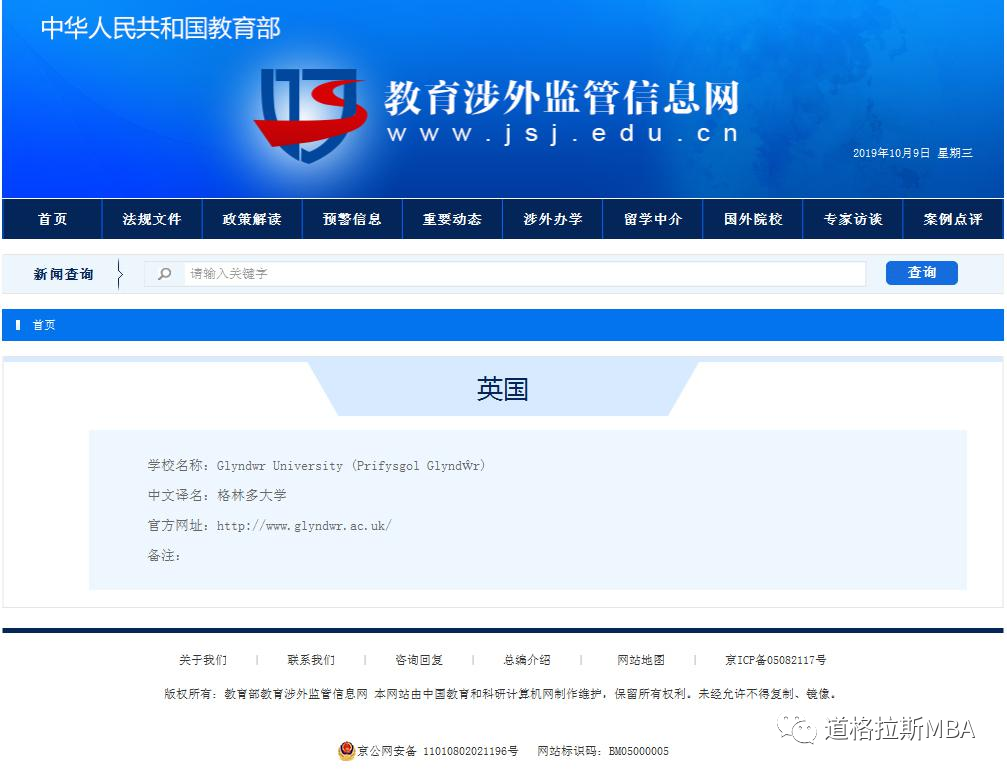Click the 教育涉外监管信息网 site title
The image size is (1007, 773).
561,98
